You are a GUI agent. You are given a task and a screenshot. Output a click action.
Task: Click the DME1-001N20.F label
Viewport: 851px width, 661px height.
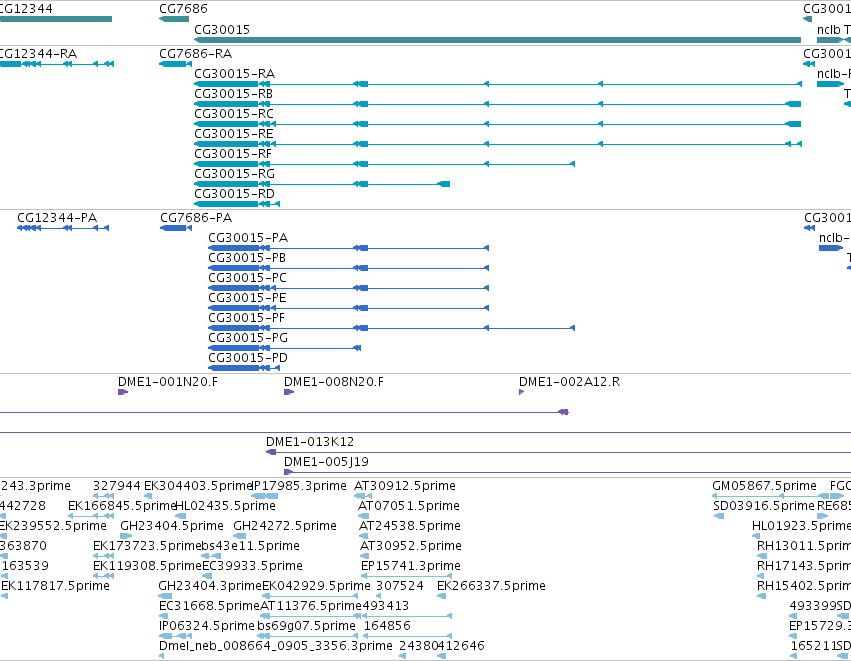[x=168, y=382]
